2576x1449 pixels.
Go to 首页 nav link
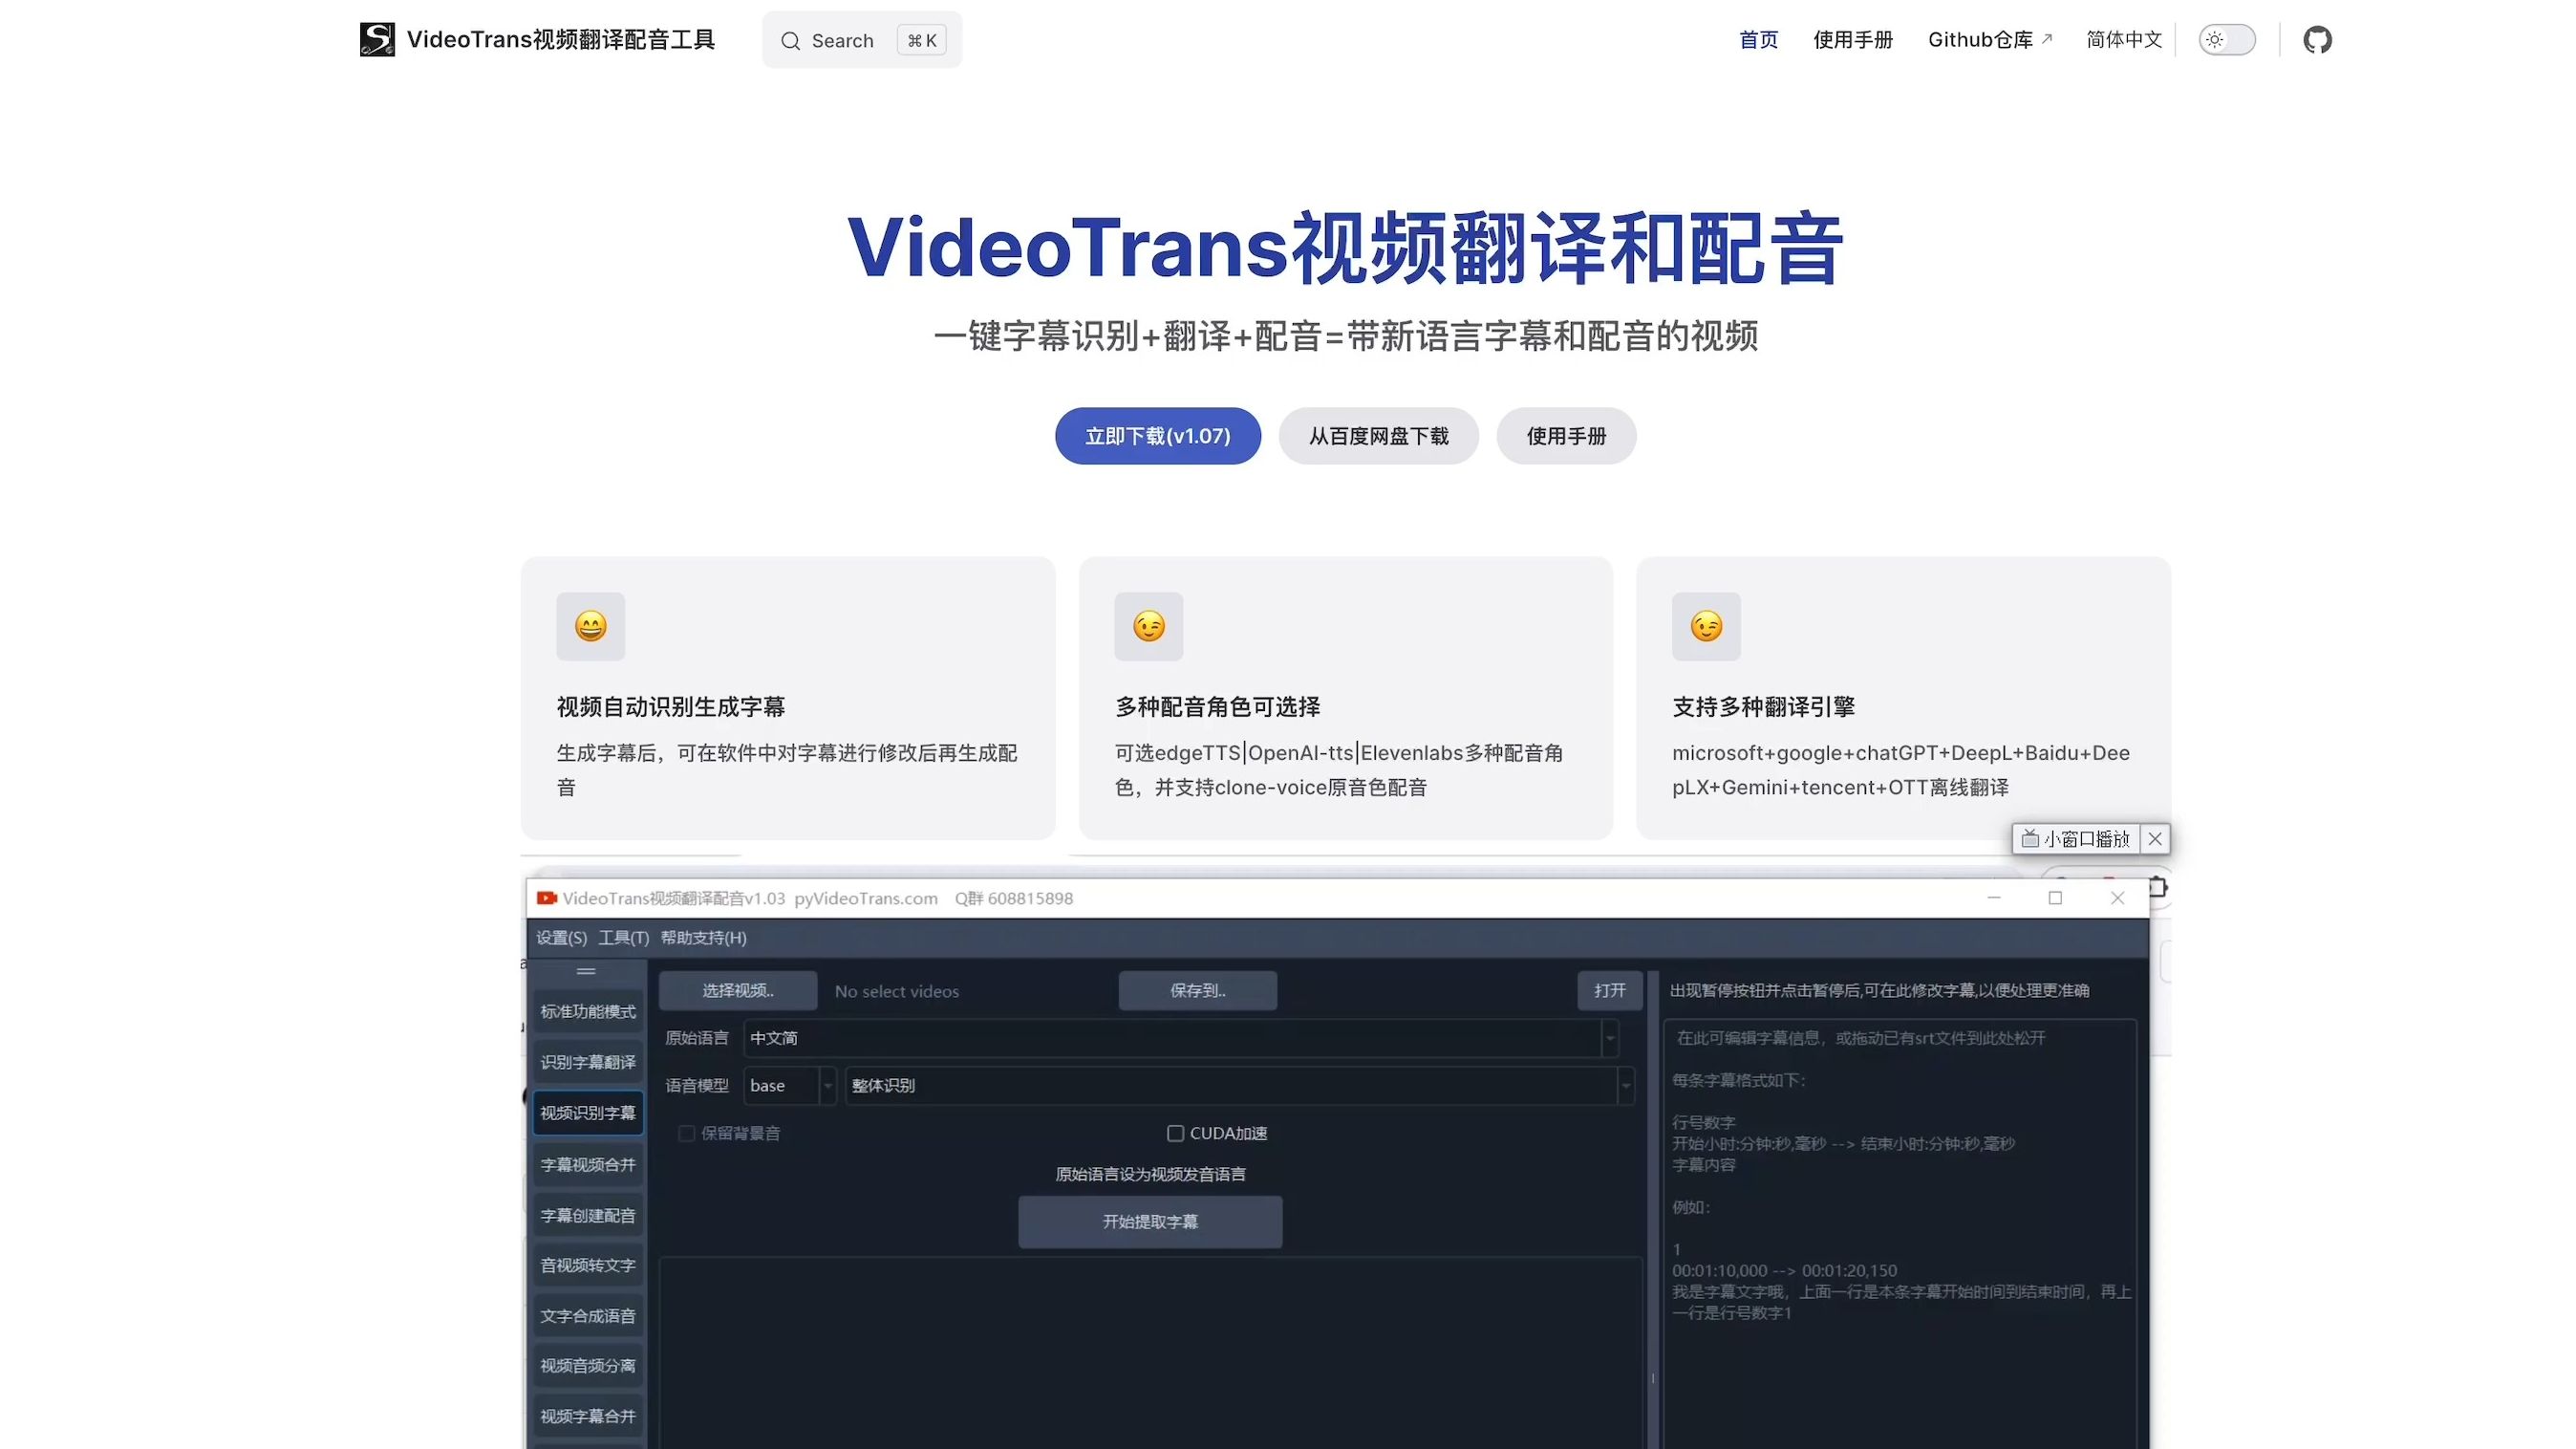[x=1758, y=40]
